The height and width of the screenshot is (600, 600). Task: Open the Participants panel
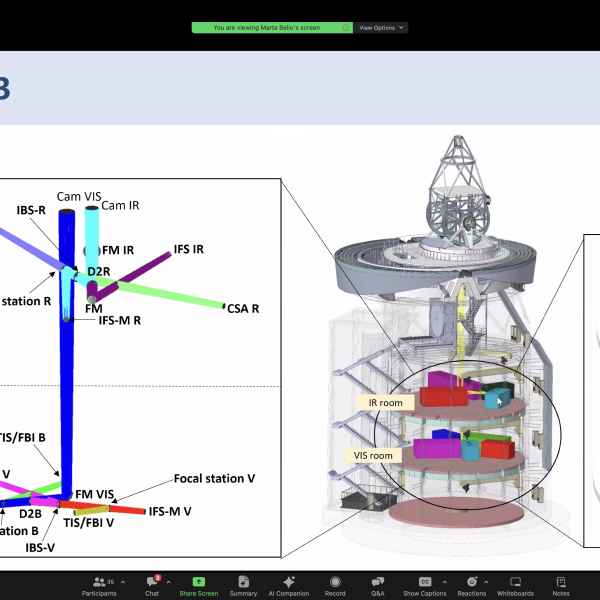pyautogui.click(x=99, y=585)
